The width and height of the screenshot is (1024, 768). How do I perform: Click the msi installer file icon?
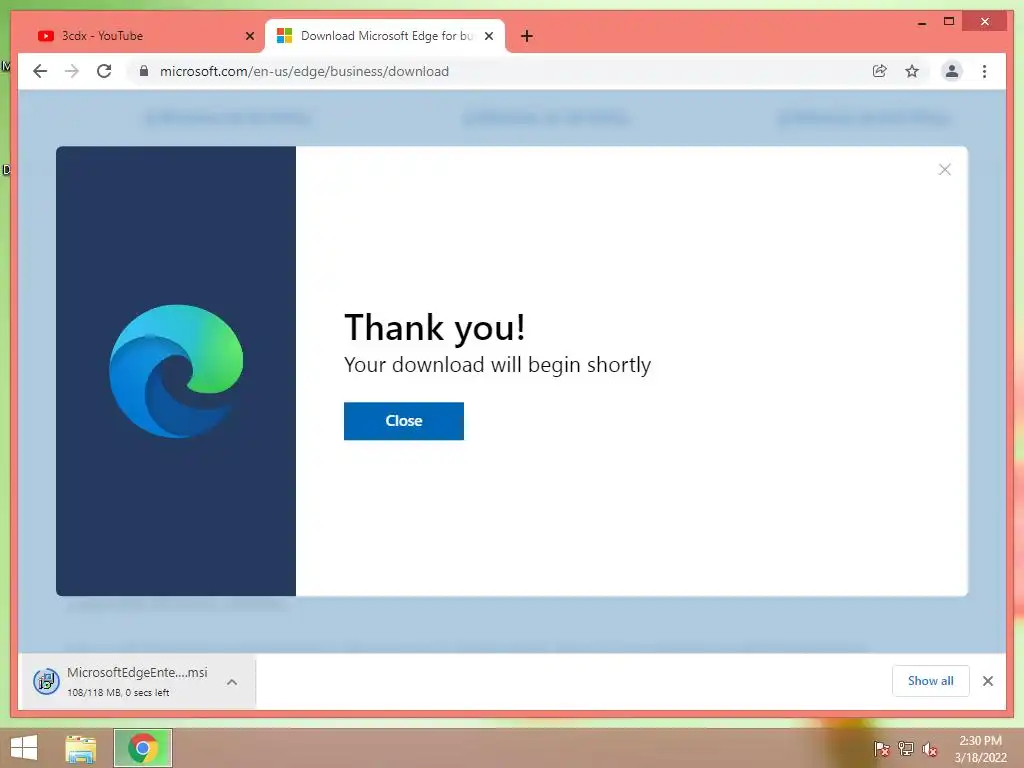pos(46,682)
